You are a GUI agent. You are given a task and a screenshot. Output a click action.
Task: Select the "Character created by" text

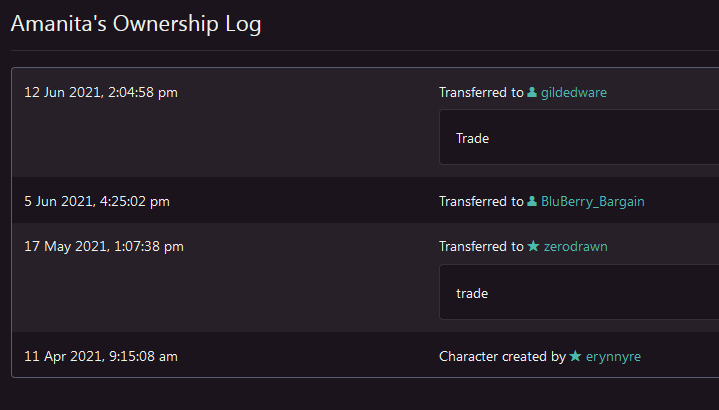(x=502, y=355)
